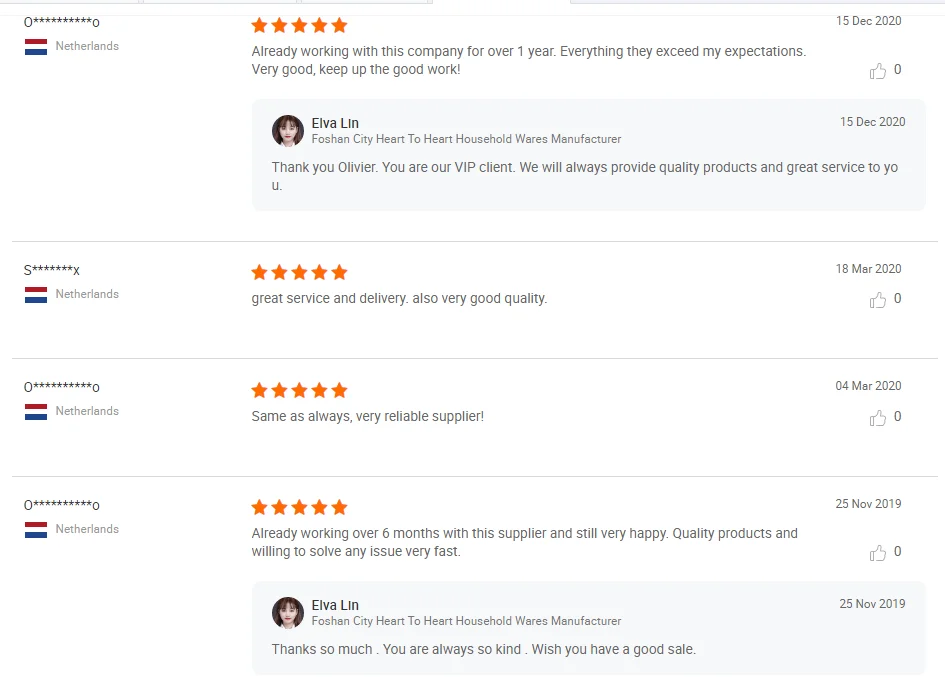The width and height of the screenshot is (945, 677).
Task: Open Elva Lin's avatar in last reply
Action: (x=288, y=613)
